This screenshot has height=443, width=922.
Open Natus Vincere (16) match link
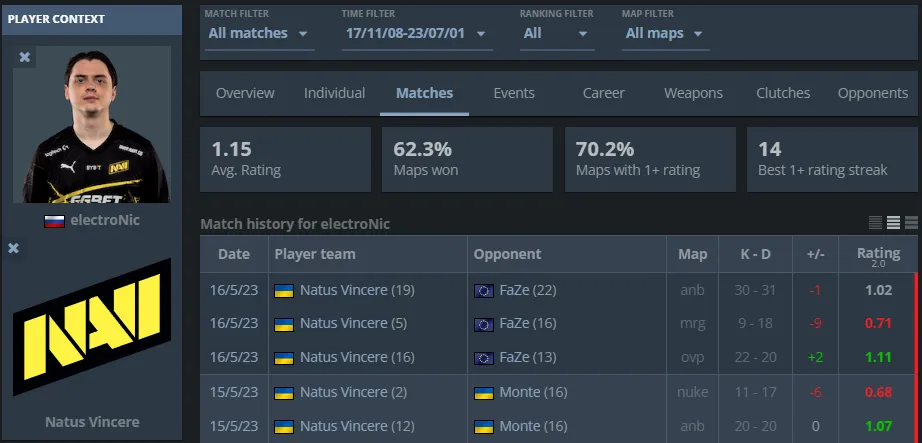click(358, 357)
